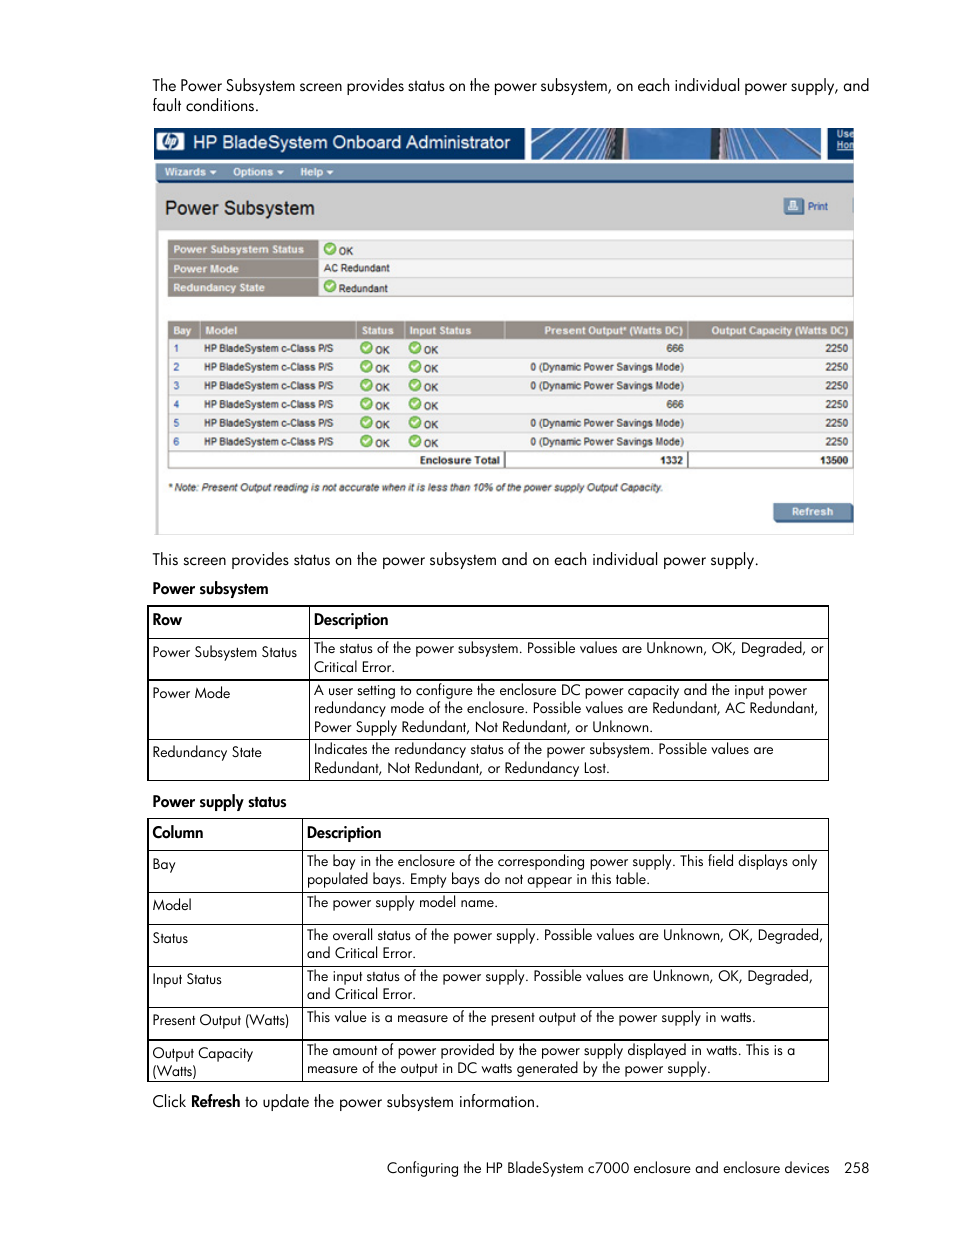Viewport: 954px width, 1235px height.
Task: Click the Input Status OK icon for bay 5
Action: (415, 423)
